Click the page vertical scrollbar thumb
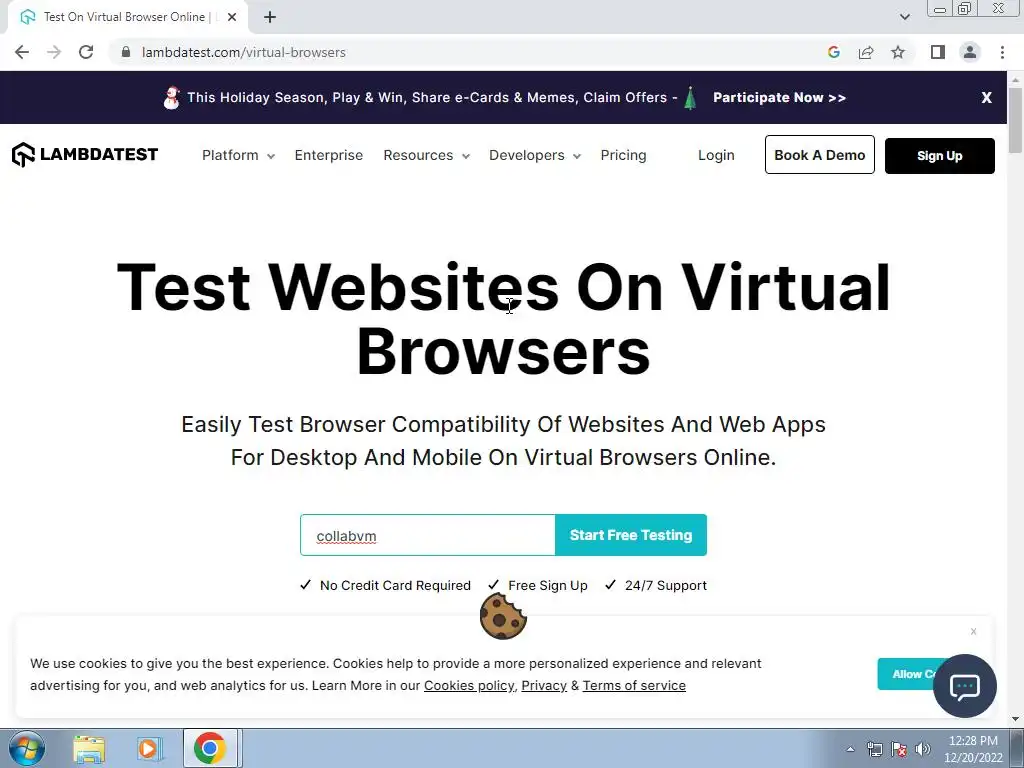1024x768 pixels. 1016,120
